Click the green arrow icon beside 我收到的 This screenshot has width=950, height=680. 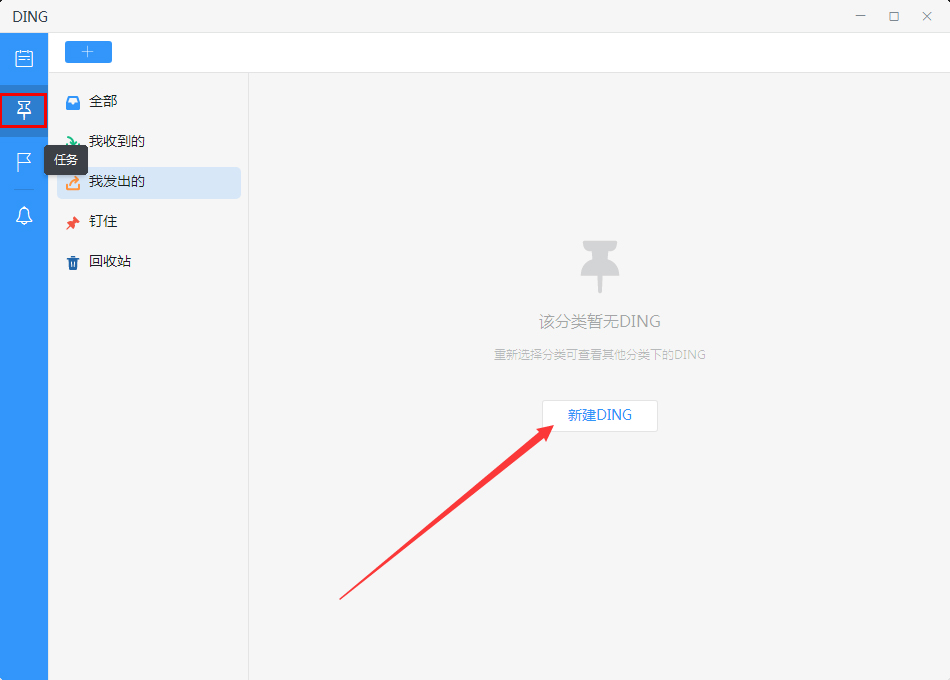pos(72,142)
